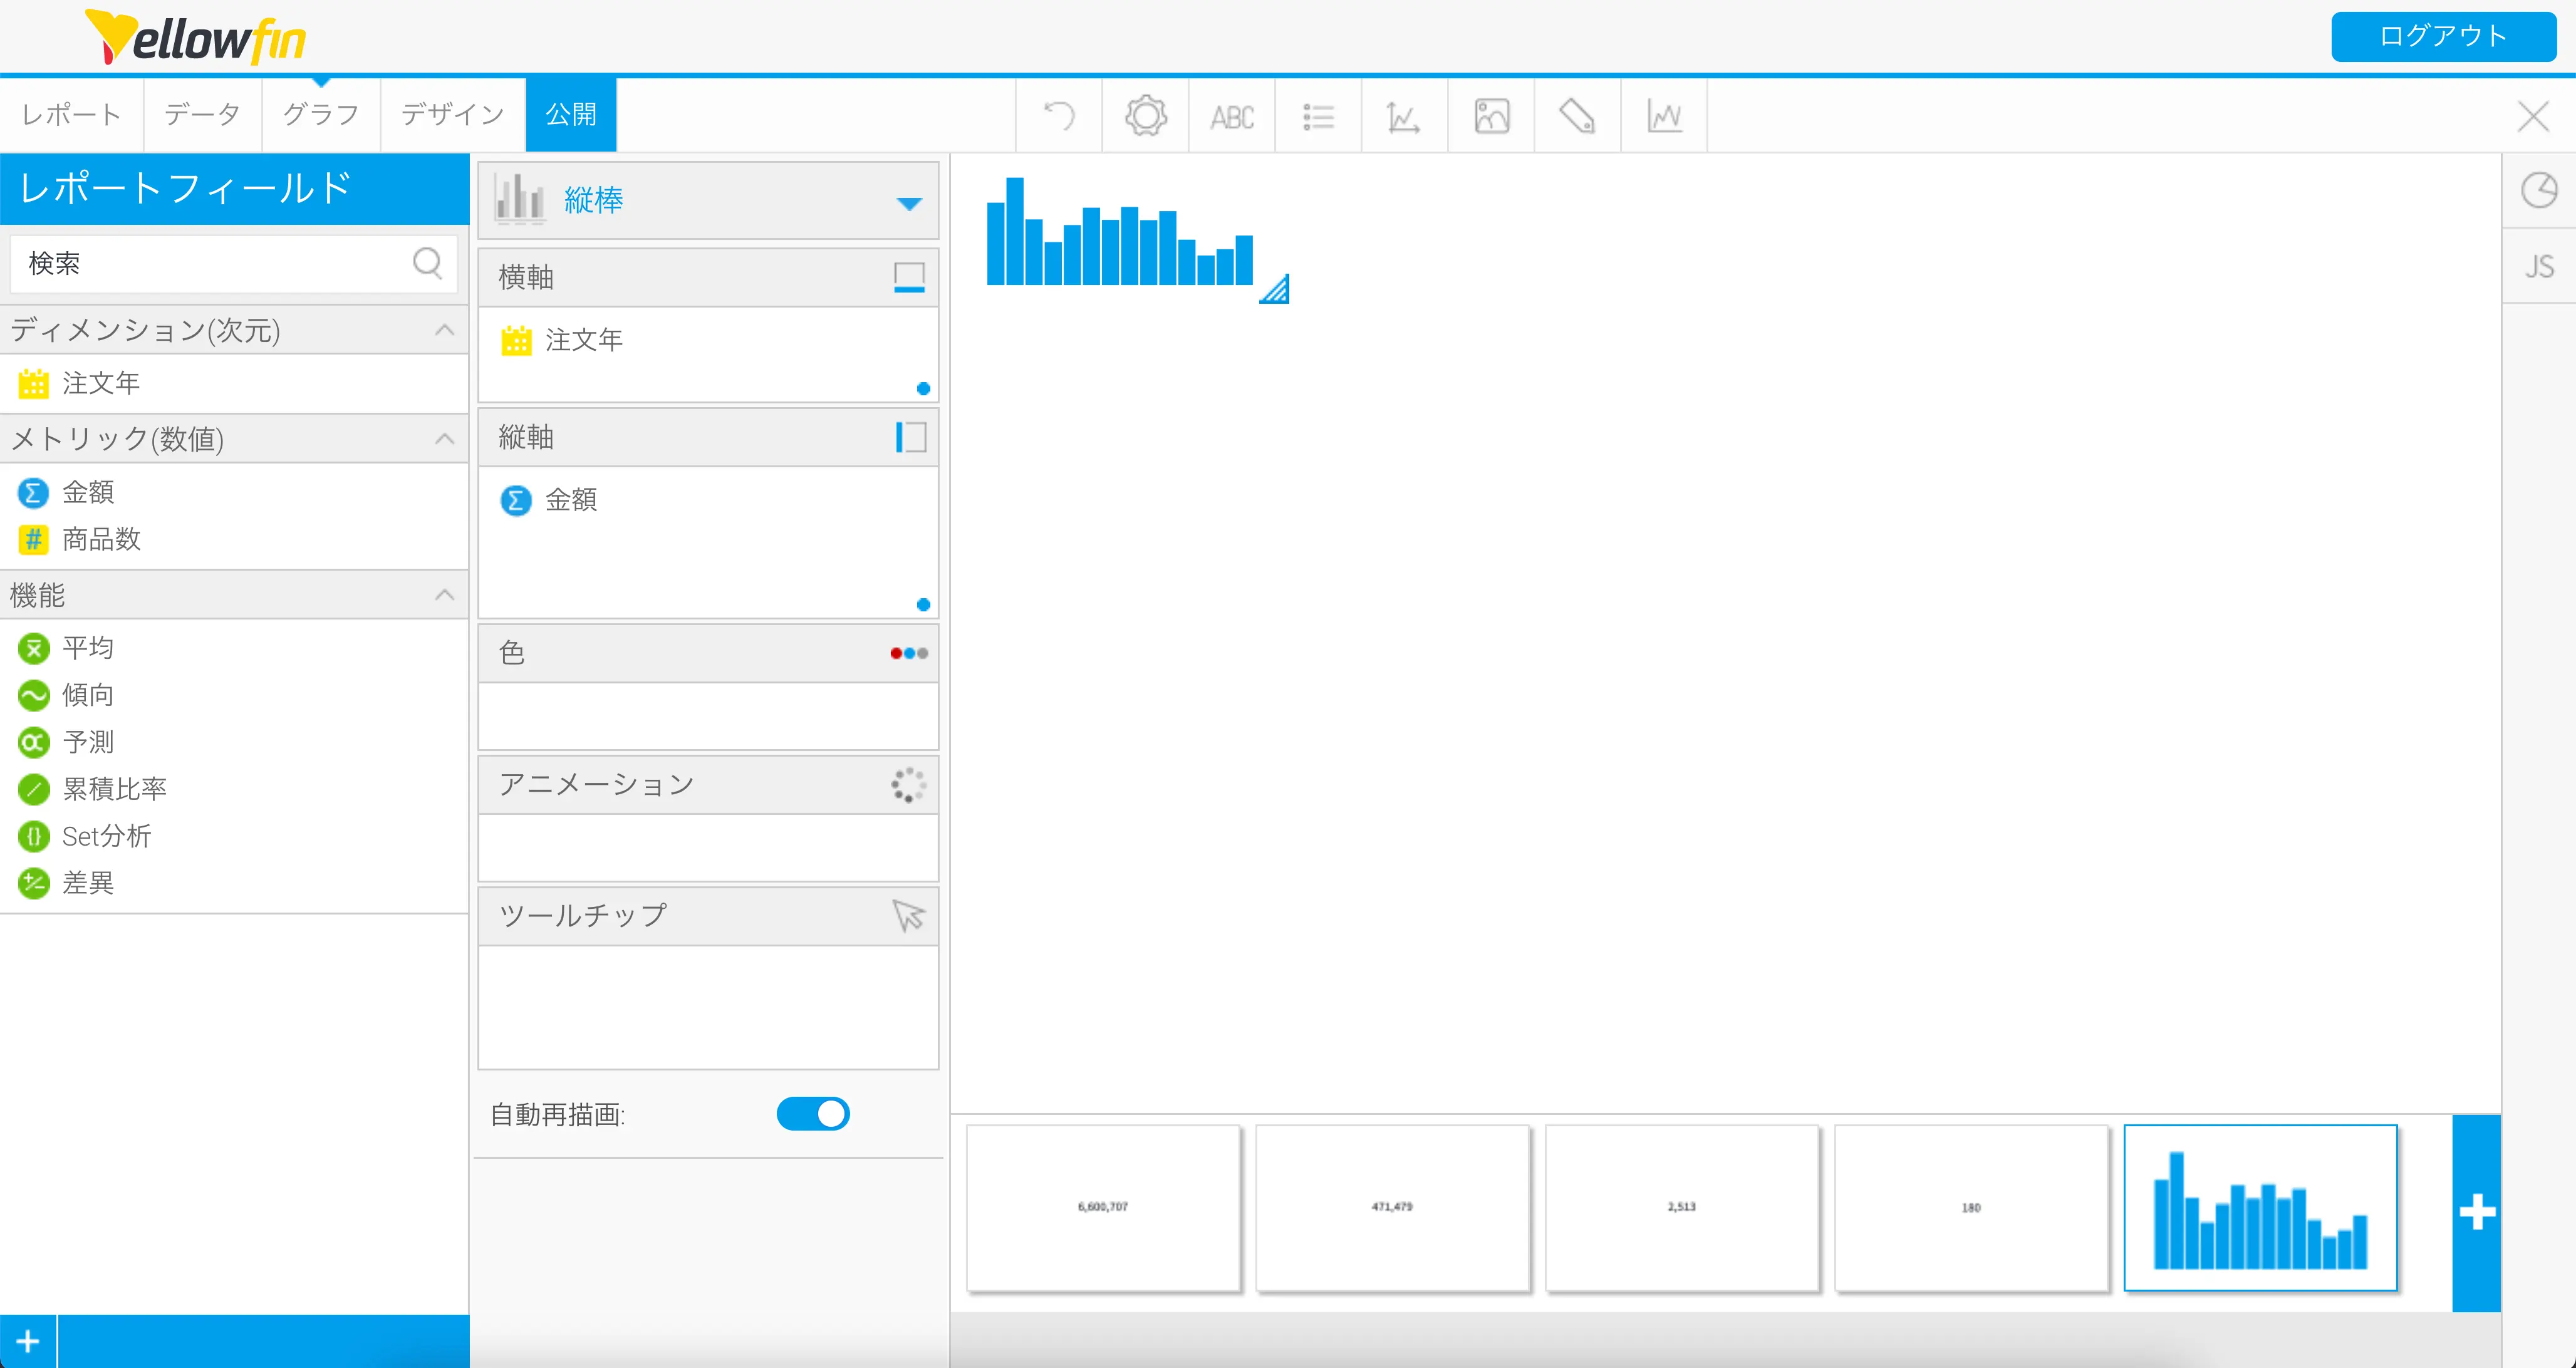2576x1368 pixels.
Task: Open the axis settings icon
Action: click(x=1404, y=117)
